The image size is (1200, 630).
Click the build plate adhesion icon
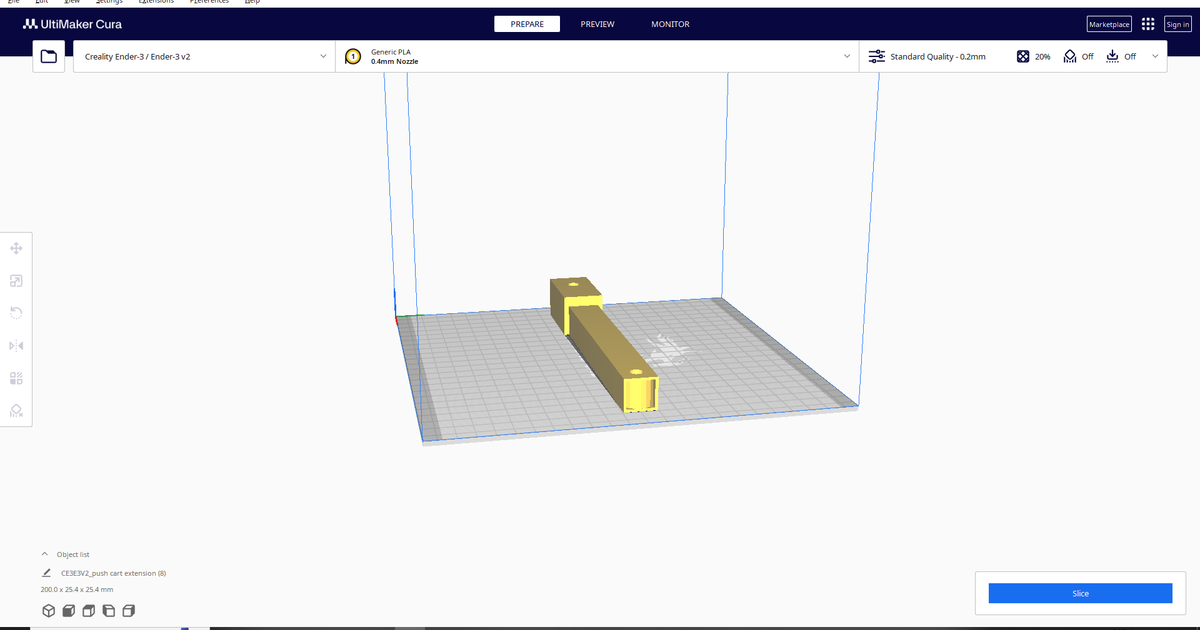pyautogui.click(x=1112, y=57)
